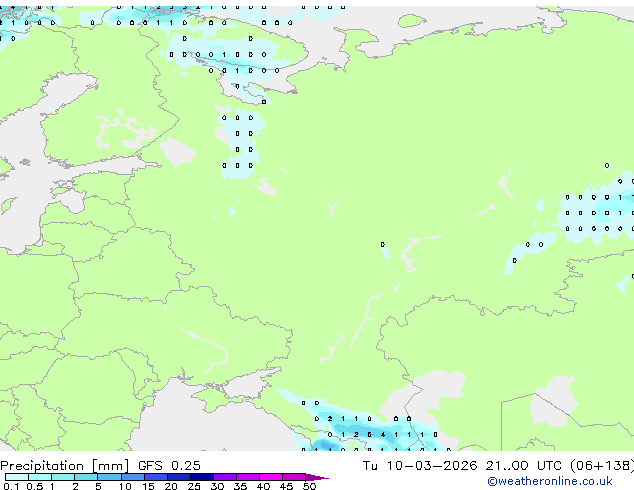The width and height of the screenshot is (634, 490).
Task: Pick the legend swatch between 10 and 15
Action: click(133, 477)
